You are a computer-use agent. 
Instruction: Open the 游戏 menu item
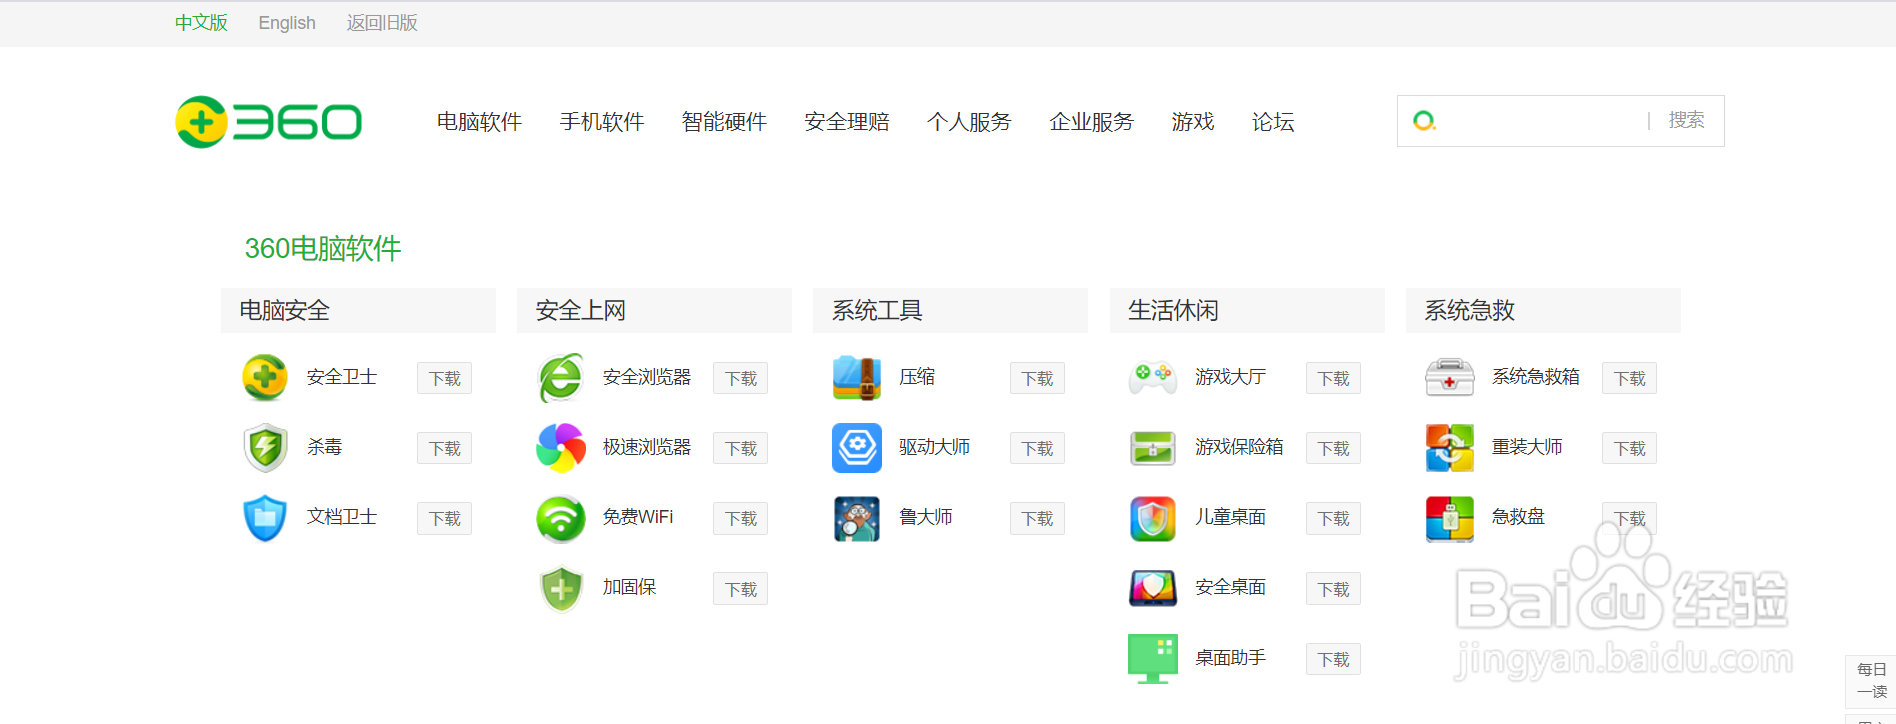point(1192,122)
